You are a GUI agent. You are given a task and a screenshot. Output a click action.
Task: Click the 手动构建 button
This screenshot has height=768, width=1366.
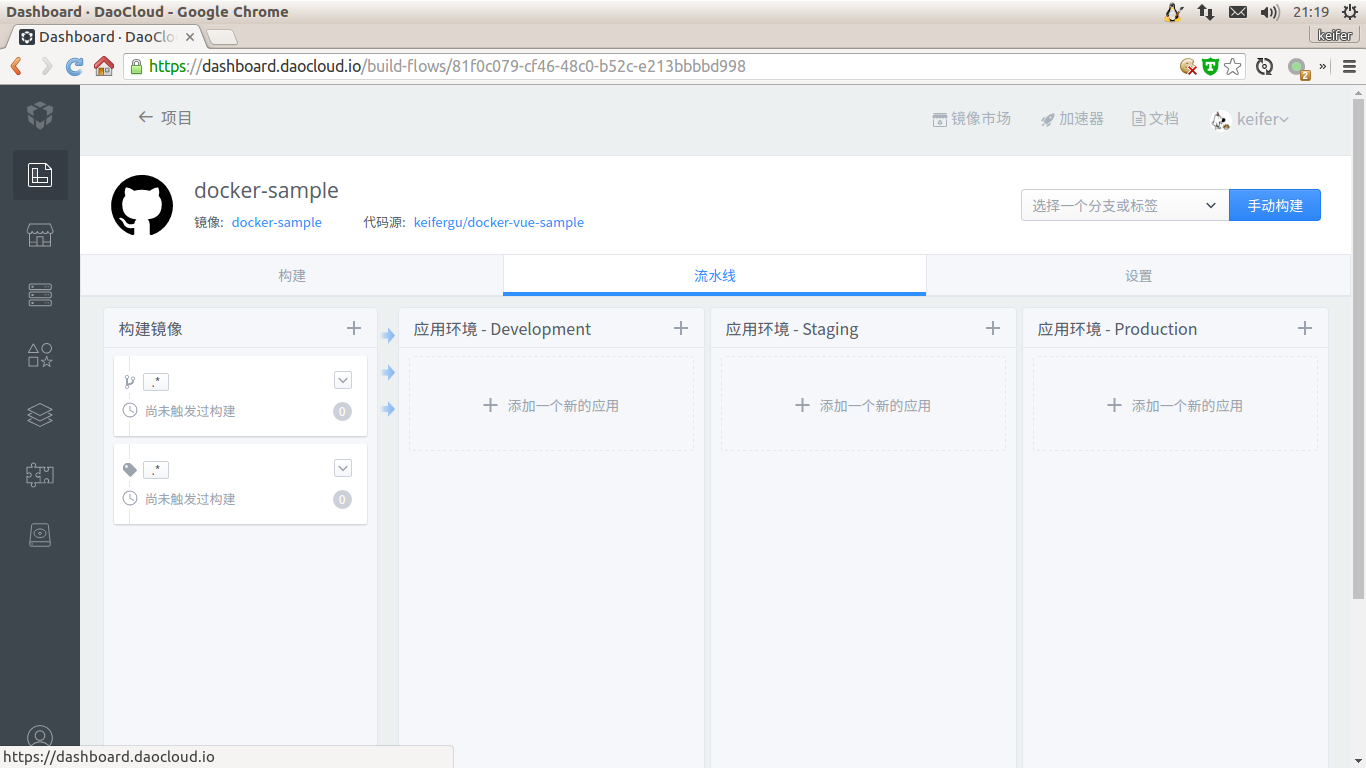pyautogui.click(x=1275, y=205)
